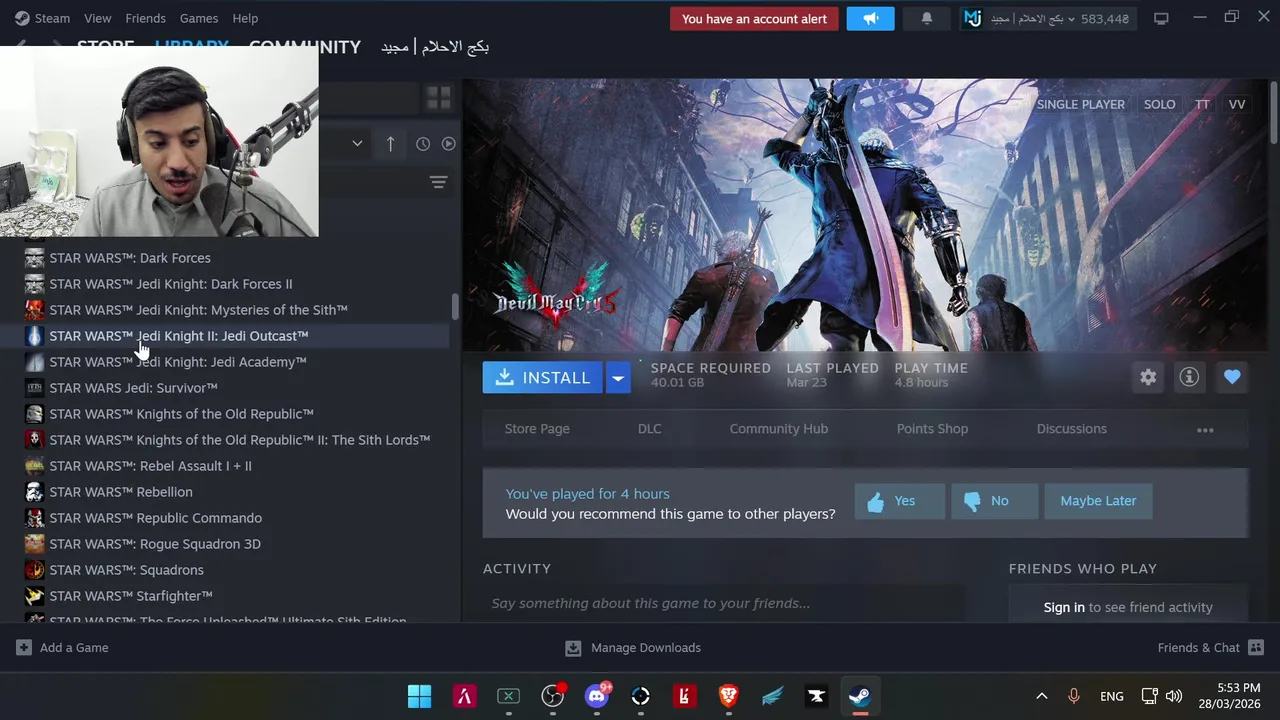Open the advanced filter lines icon
The image size is (1280, 720).
tap(438, 182)
